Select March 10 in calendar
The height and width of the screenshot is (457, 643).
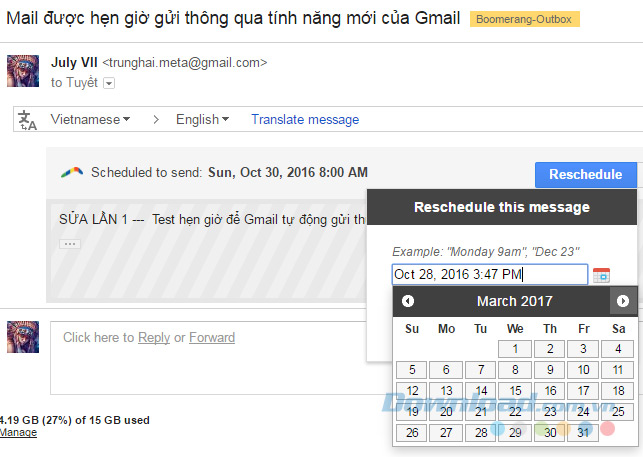[583, 370]
